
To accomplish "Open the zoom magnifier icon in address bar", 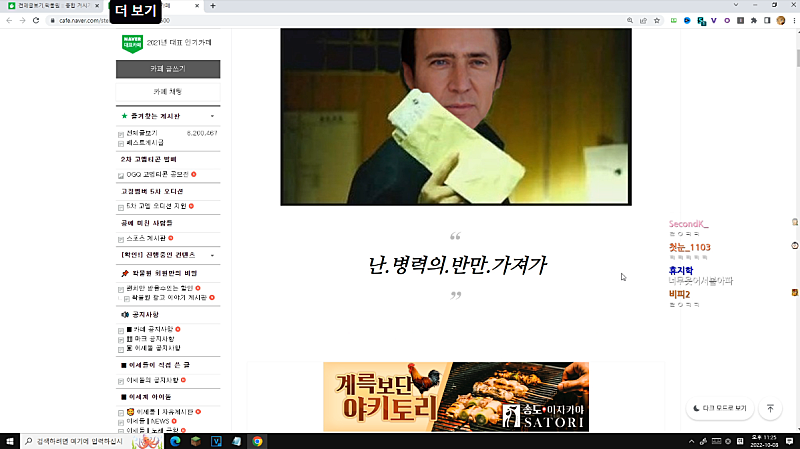I will click(630, 20).
